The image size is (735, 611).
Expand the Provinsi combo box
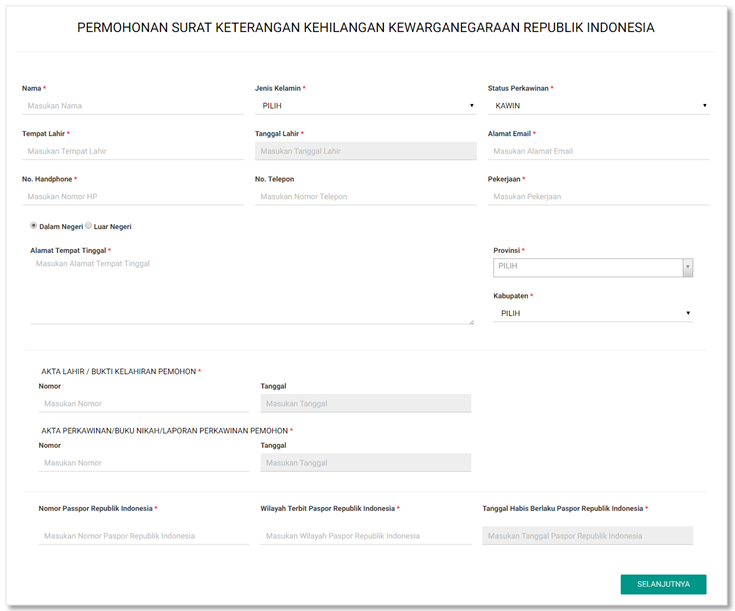593,267
